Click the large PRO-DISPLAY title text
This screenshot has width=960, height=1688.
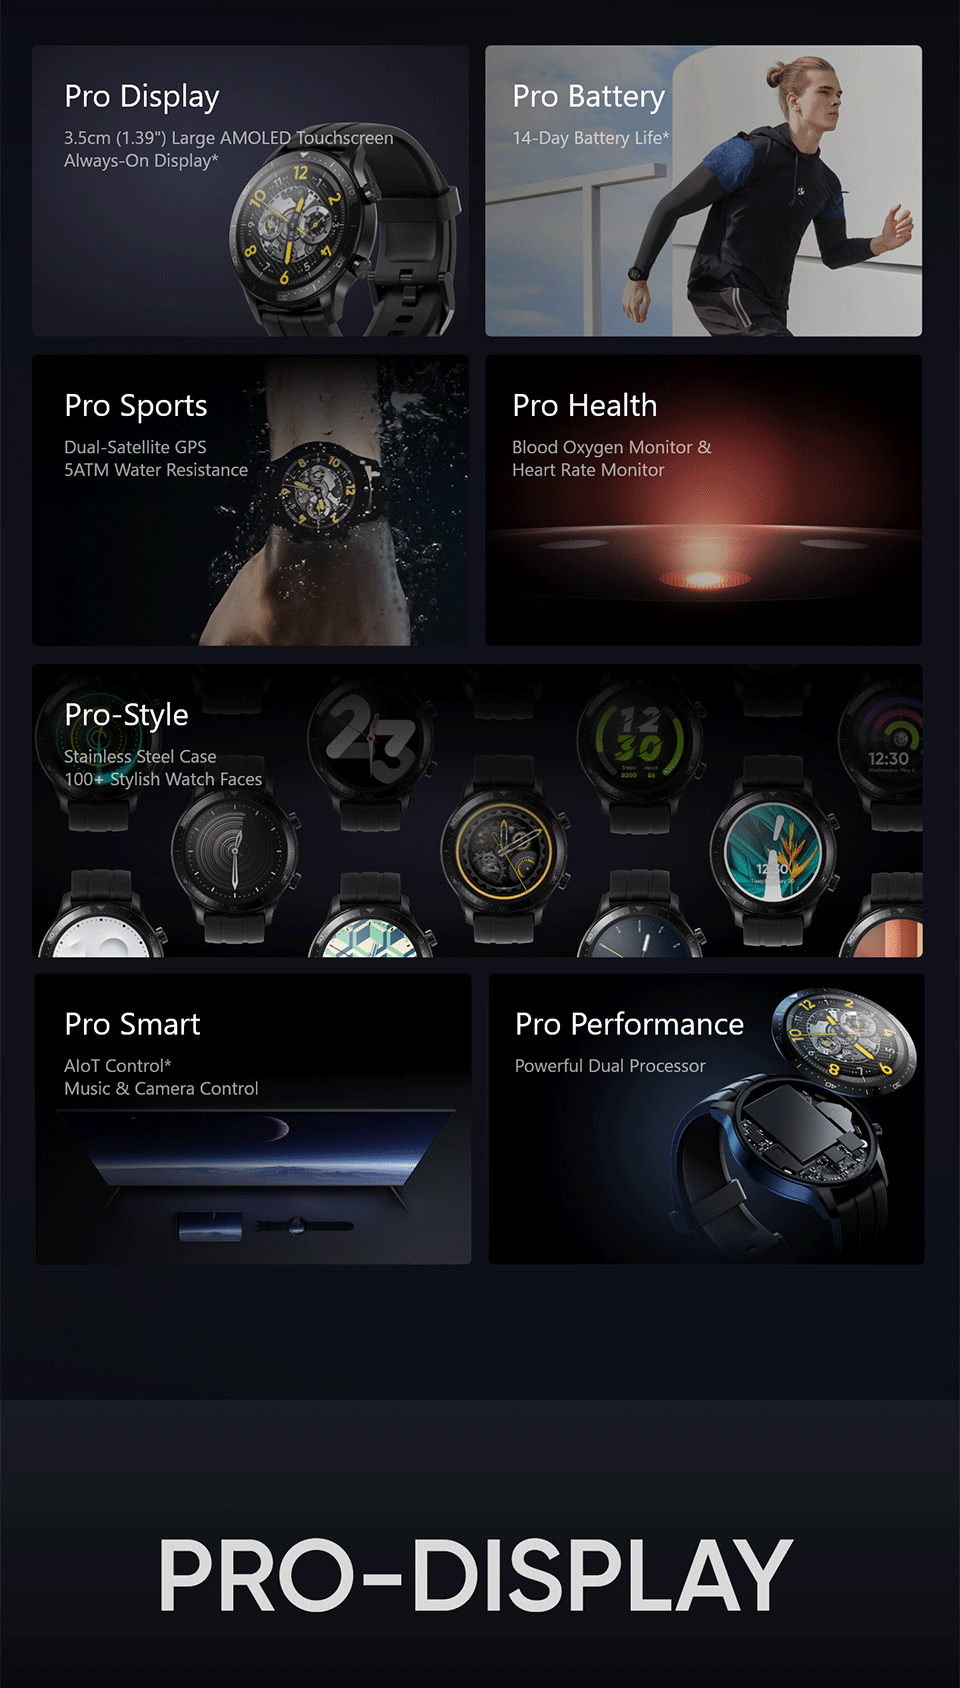pos(476,1576)
